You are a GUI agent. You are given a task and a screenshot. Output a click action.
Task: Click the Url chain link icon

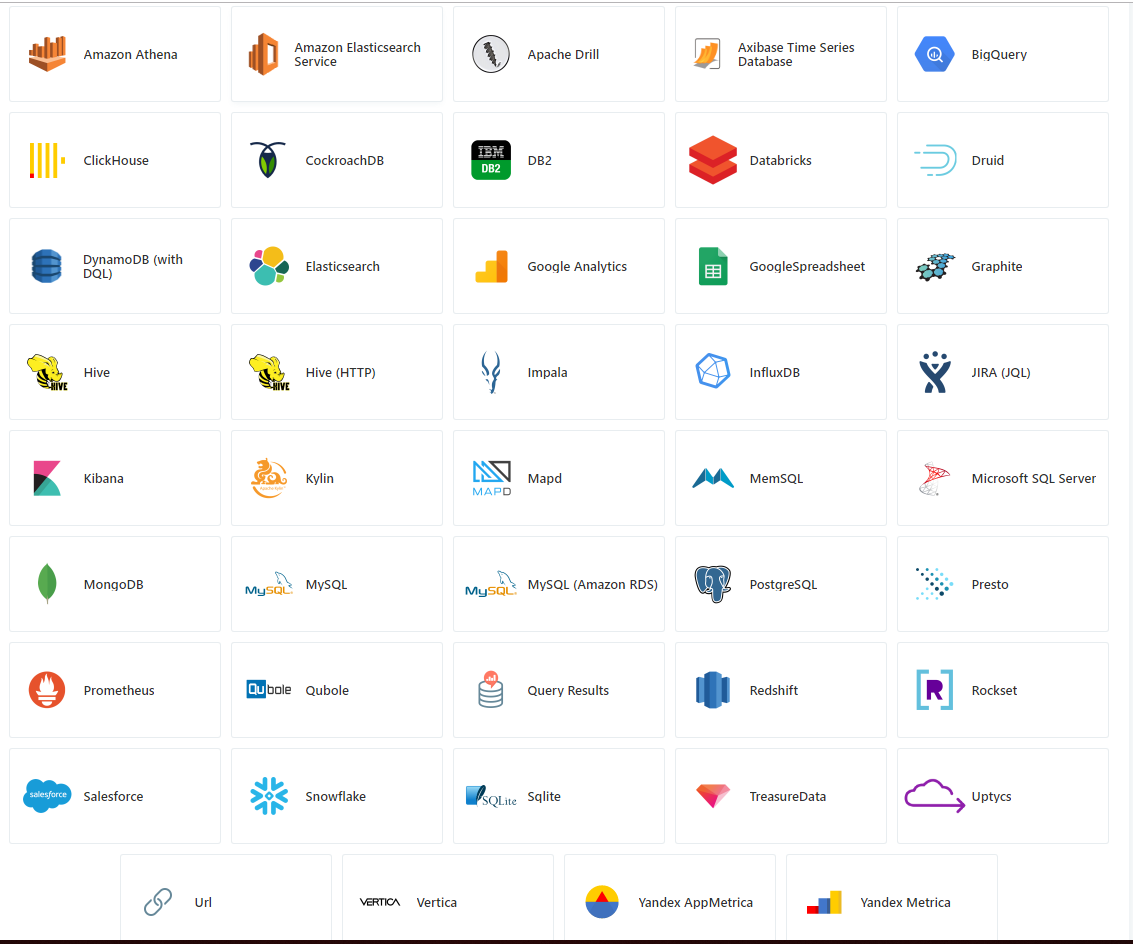click(x=158, y=901)
